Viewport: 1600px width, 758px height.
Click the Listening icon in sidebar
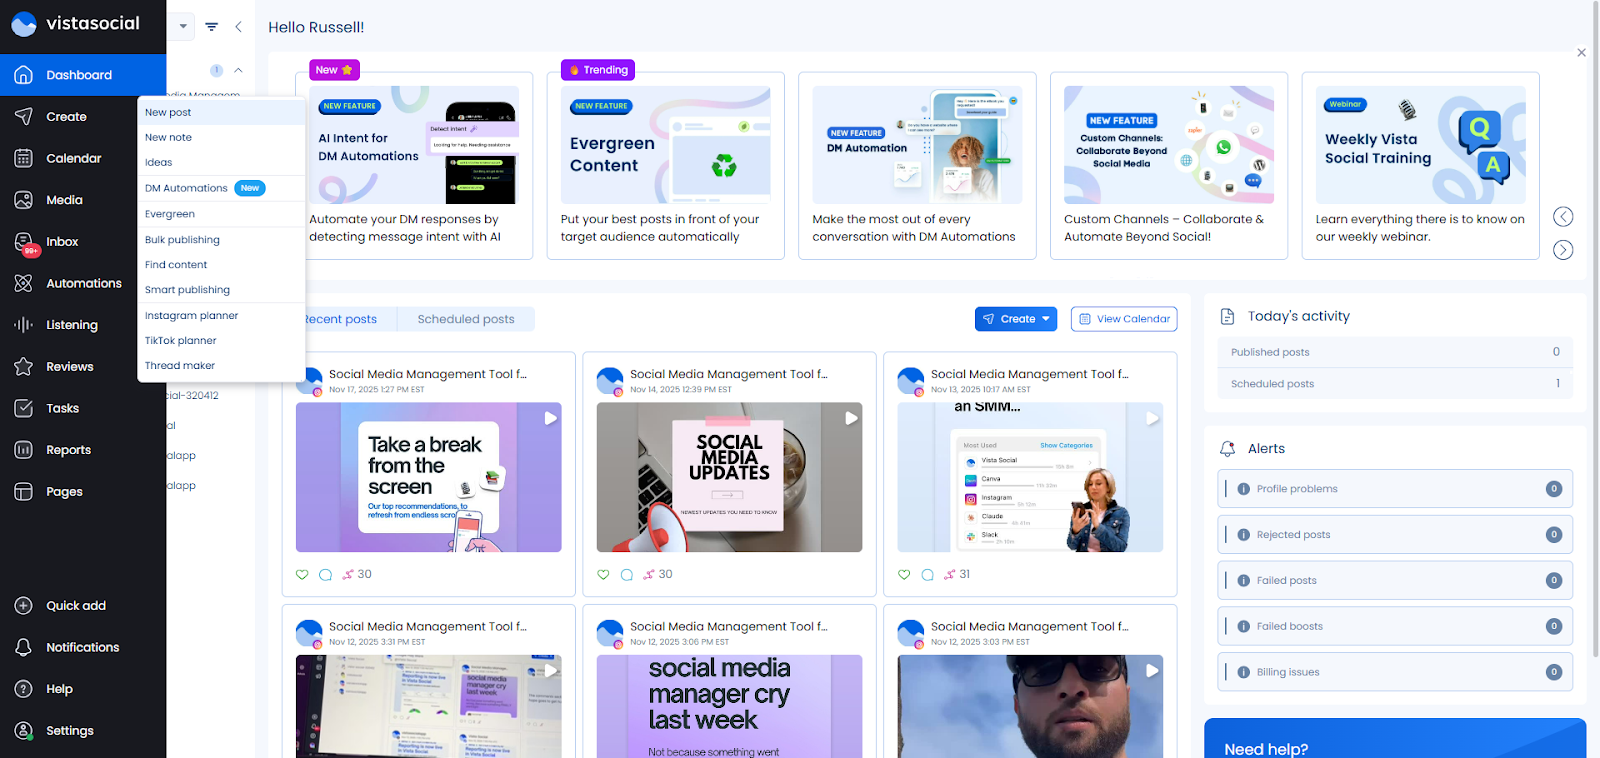point(24,325)
